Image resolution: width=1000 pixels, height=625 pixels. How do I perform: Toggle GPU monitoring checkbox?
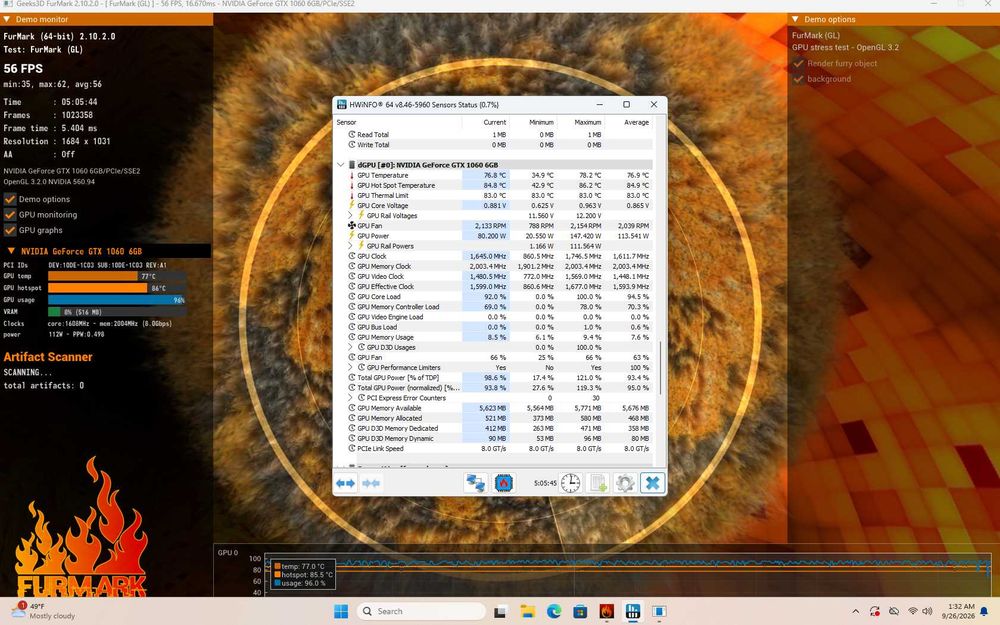(10, 214)
